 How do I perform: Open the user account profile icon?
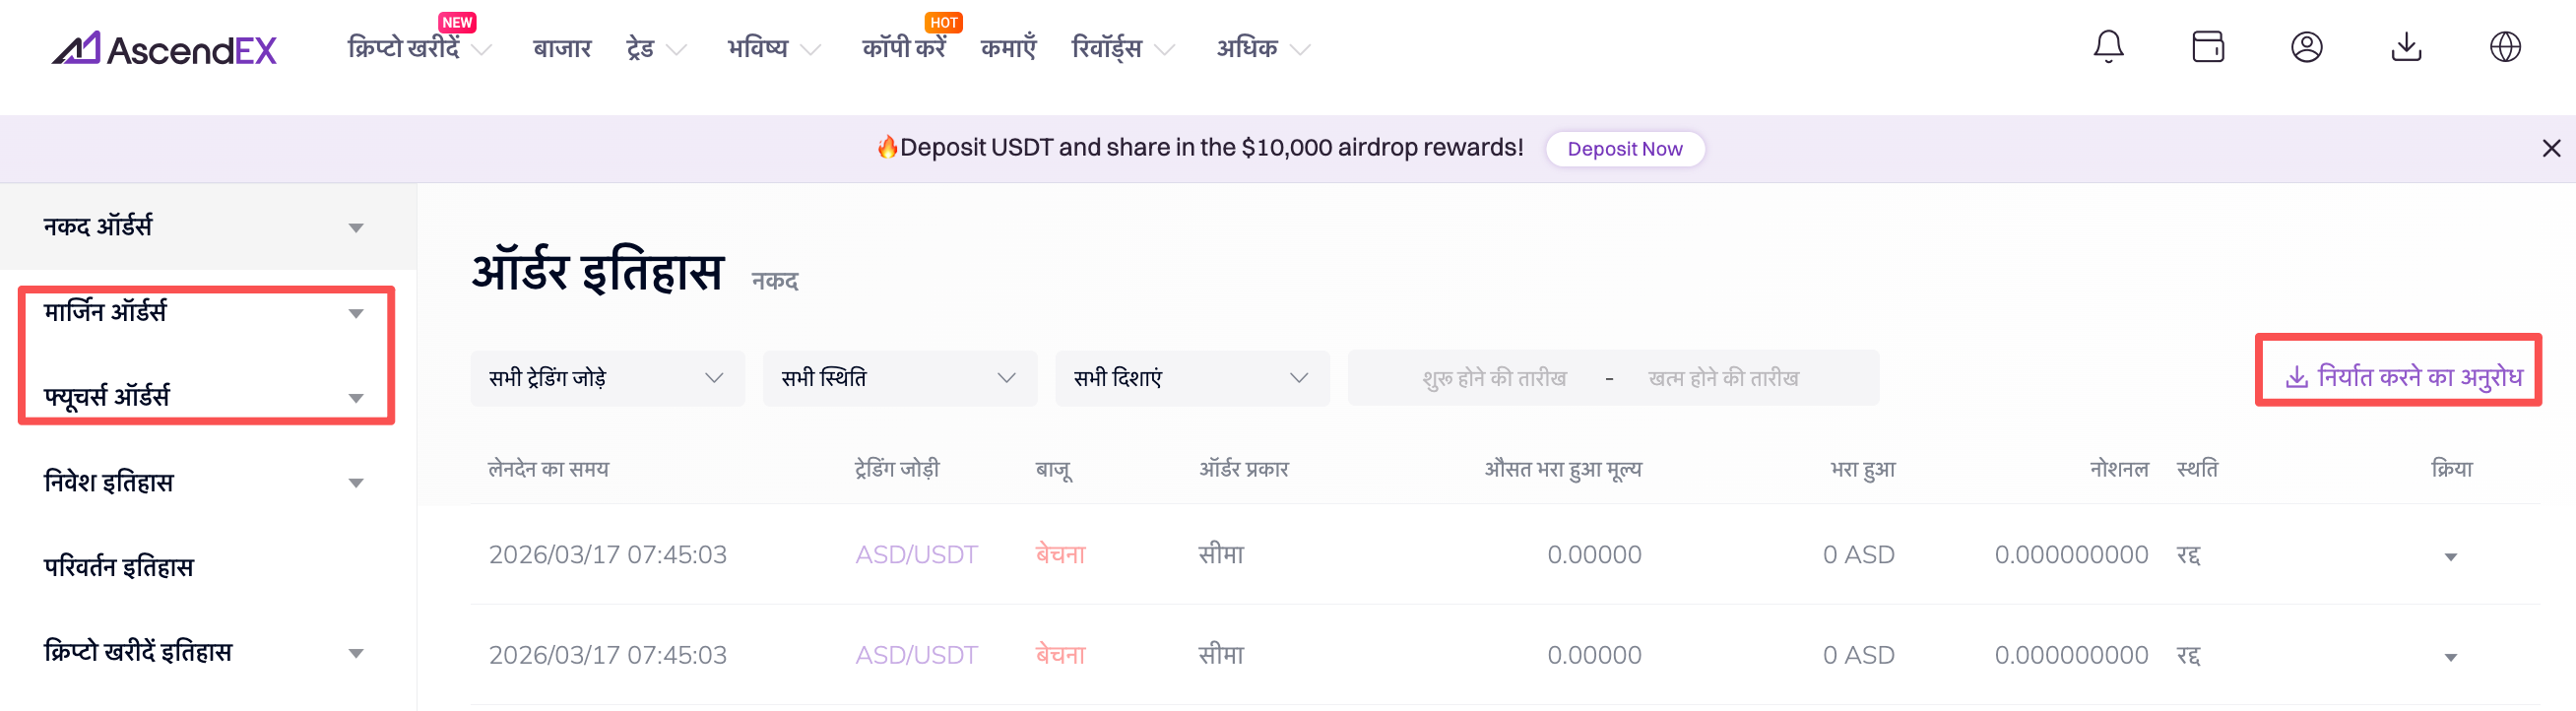tap(2306, 47)
